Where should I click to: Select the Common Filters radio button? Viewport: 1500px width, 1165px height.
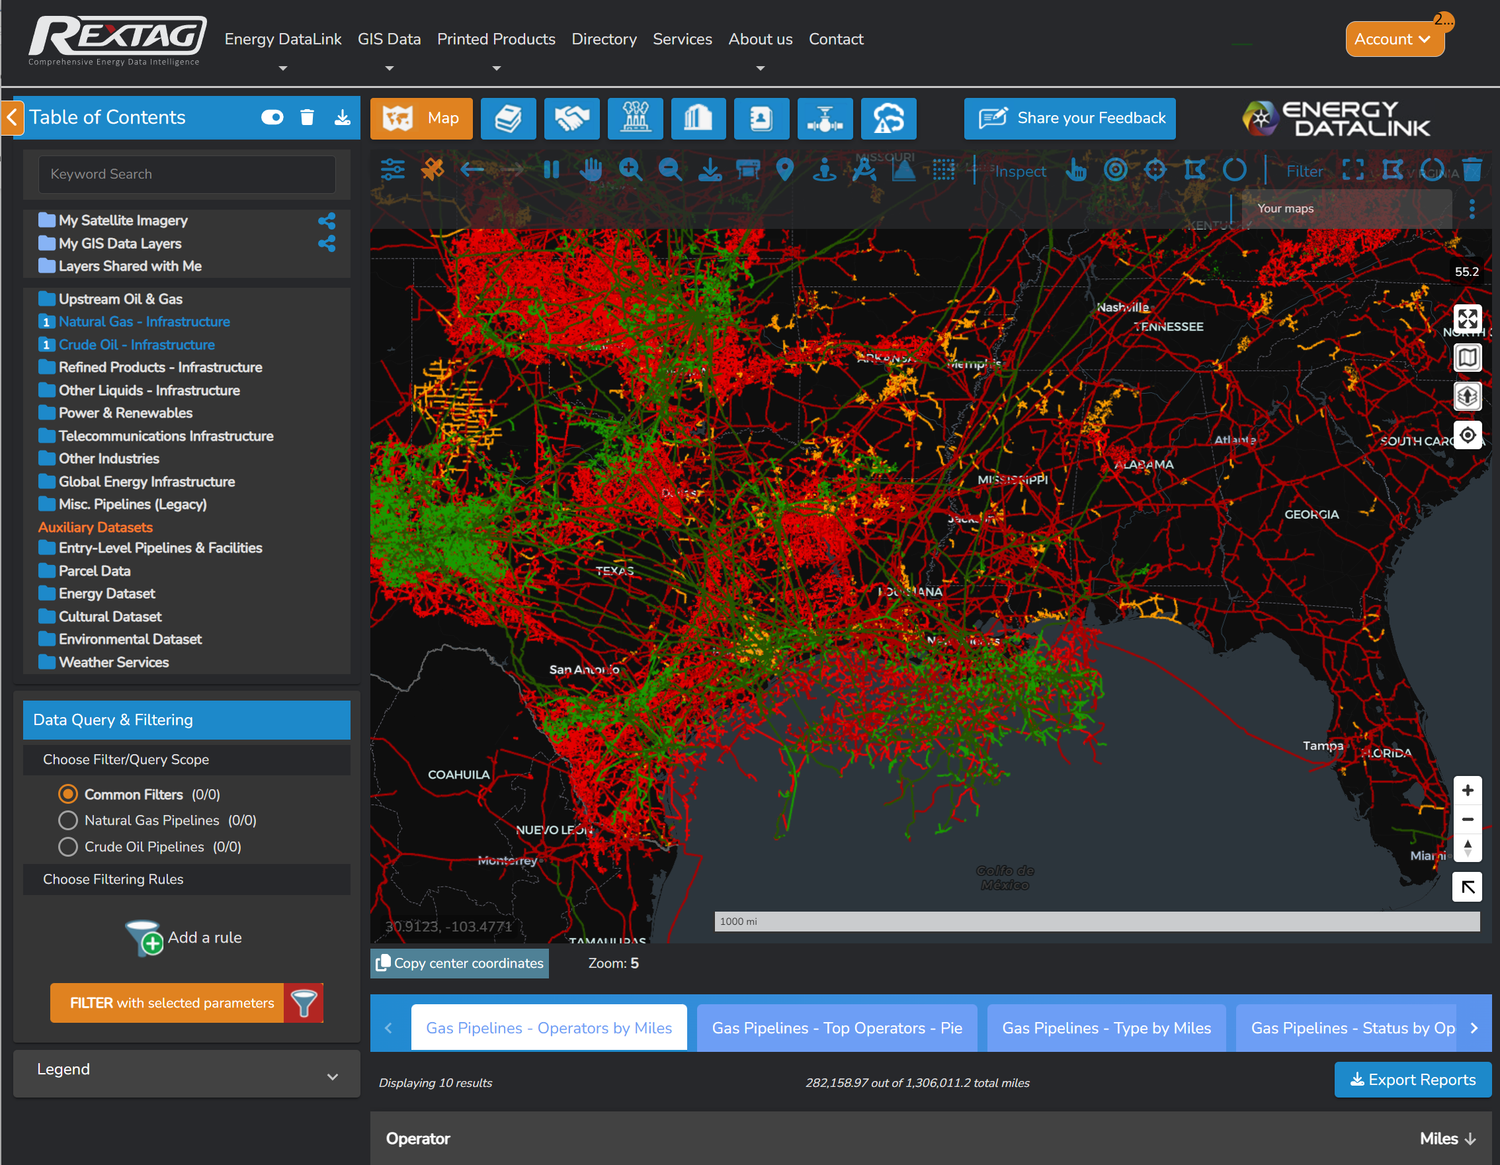click(x=67, y=793)
